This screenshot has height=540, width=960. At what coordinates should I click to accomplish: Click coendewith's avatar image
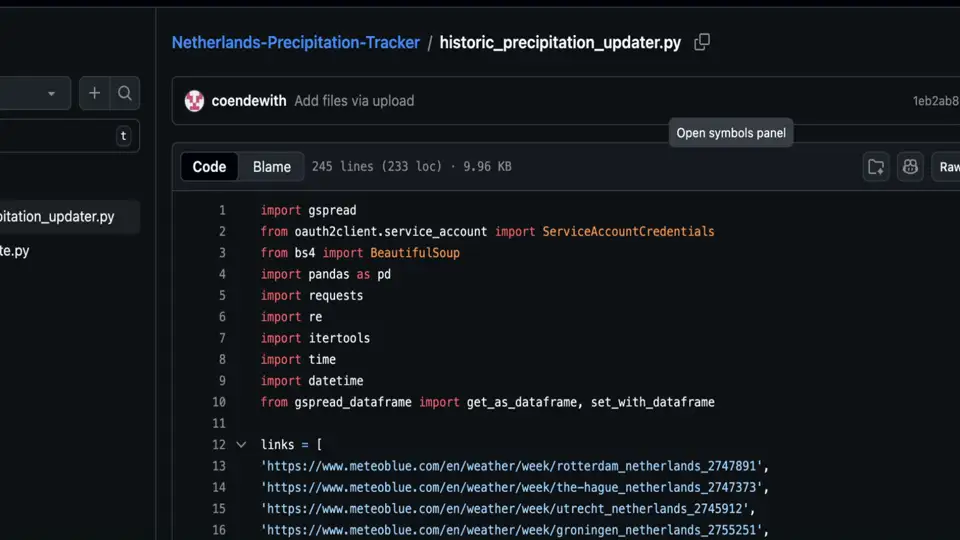tap(194, 101)
